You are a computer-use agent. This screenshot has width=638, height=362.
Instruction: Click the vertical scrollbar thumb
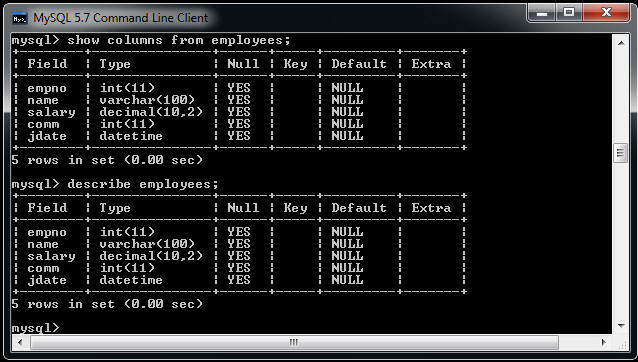coord(621,153)
